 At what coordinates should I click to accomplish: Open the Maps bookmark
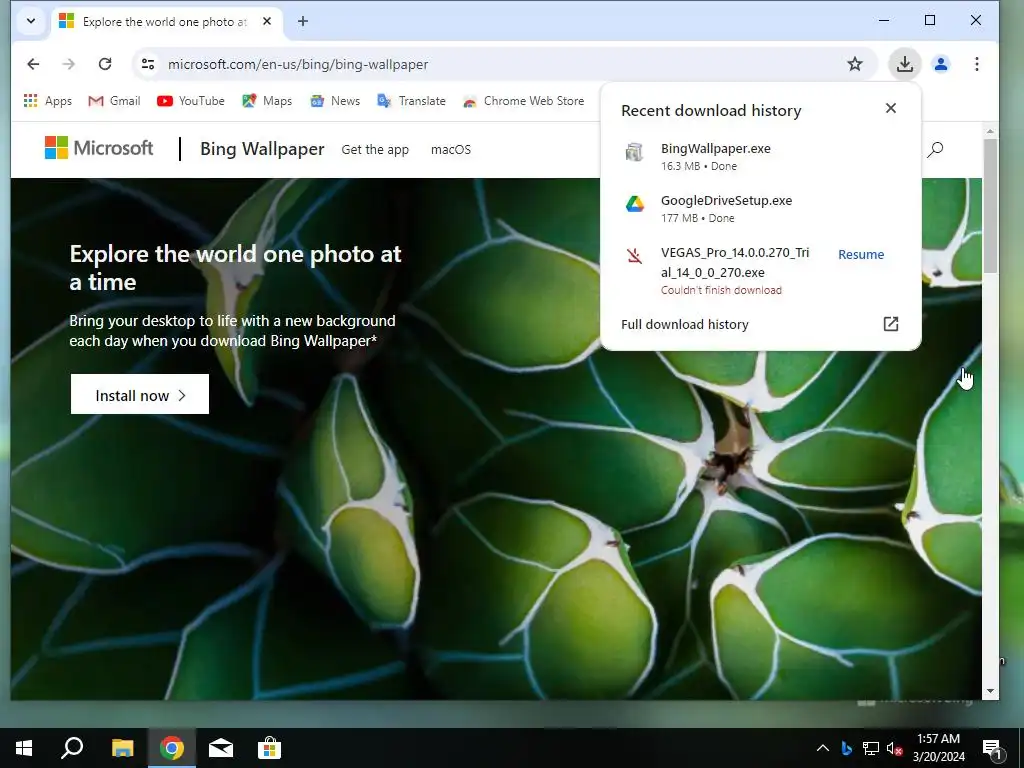tap(267, 101)
